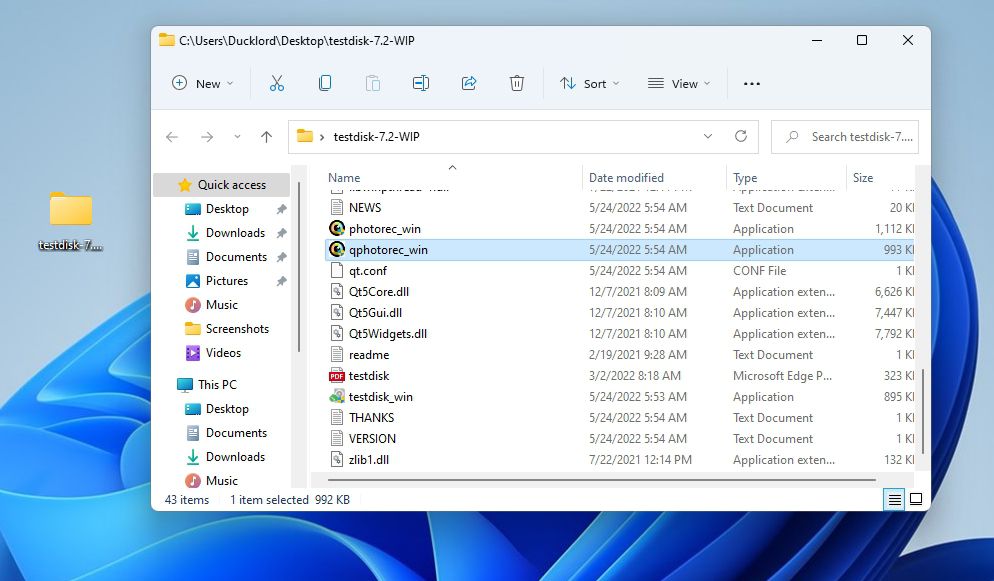Expand the address bar history dropdown
This screenshot has height=581, width=994.
(707, 136)
